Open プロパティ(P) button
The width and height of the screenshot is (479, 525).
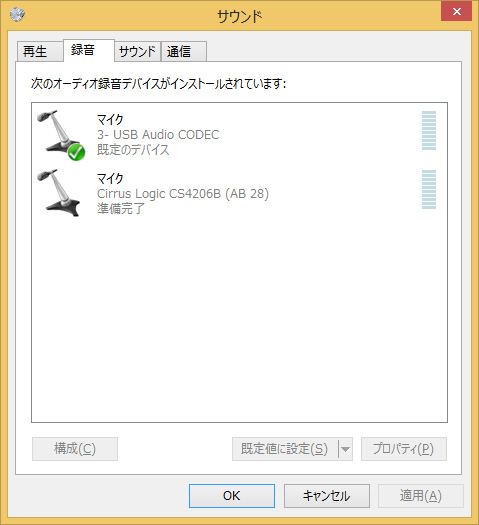pos(404,449)
